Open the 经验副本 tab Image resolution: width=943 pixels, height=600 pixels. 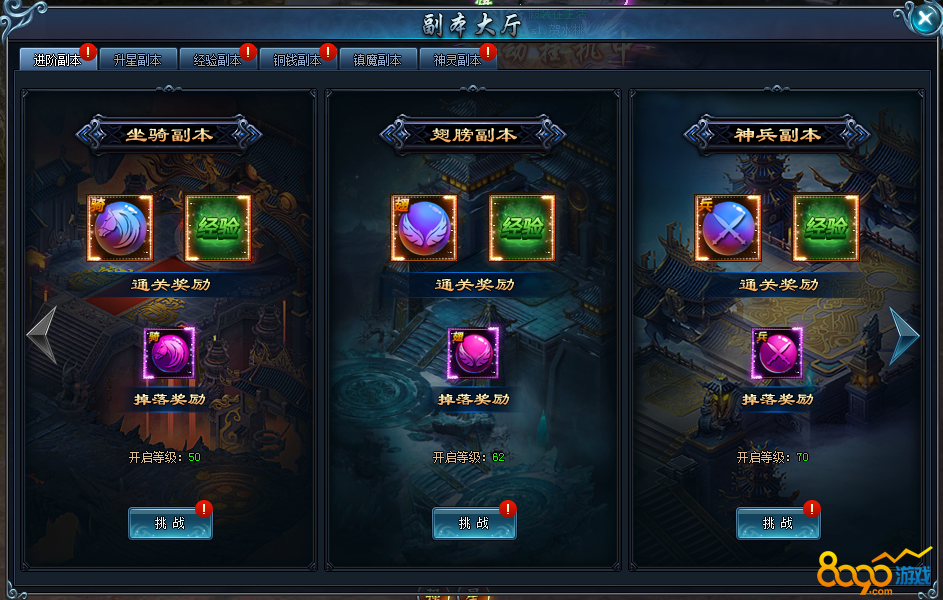tap(218, 60)
